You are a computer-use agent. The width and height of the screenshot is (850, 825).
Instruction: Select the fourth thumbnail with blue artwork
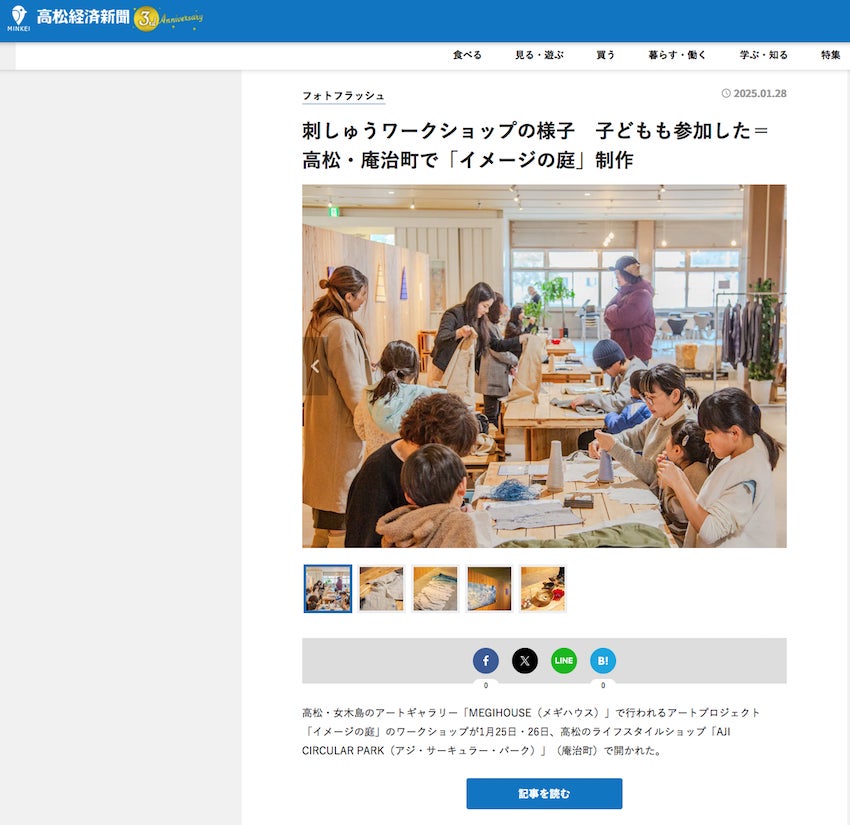pos(489,589)
